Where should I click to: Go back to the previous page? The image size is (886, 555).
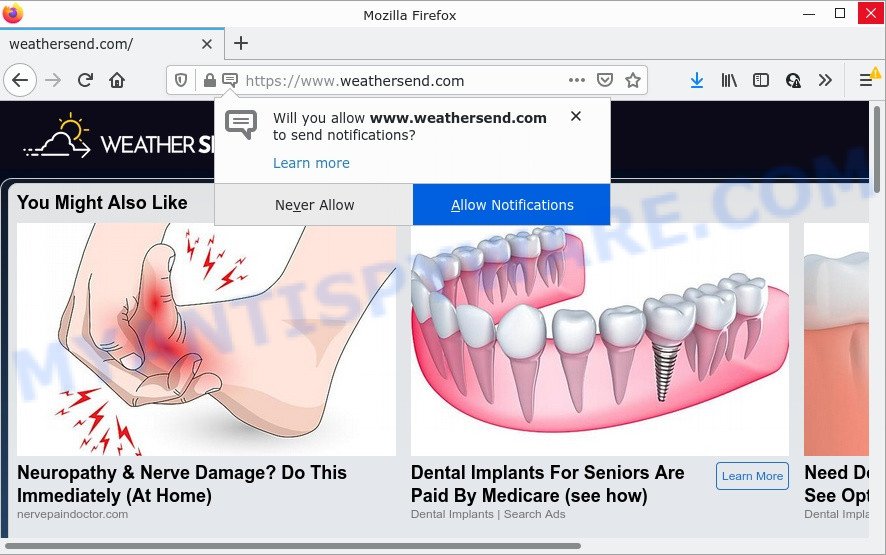click(x=20, y=80)
